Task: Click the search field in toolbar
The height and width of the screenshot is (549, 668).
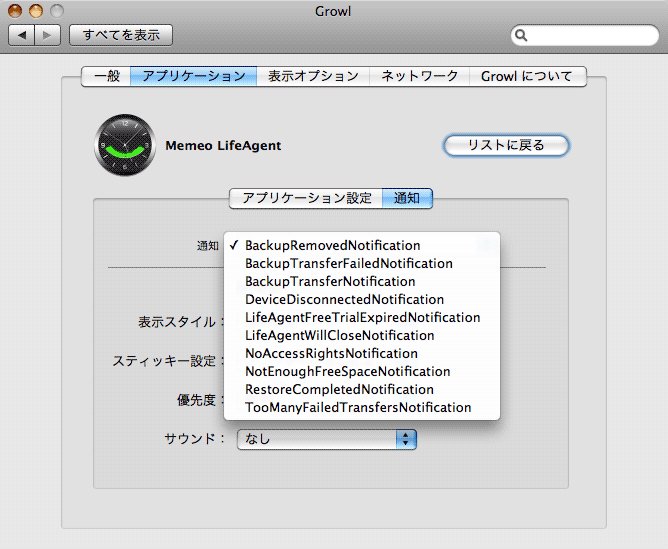Action: point(585,35)
